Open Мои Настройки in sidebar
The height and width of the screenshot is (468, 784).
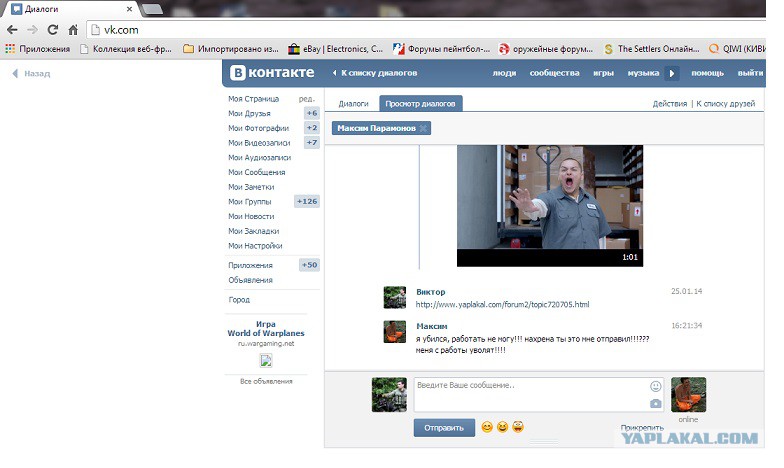(x=255, y=246)
